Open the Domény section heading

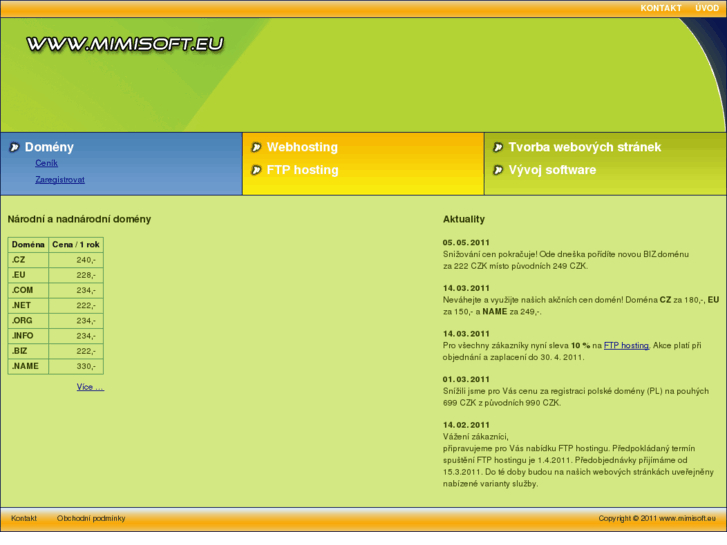[49, 147]
